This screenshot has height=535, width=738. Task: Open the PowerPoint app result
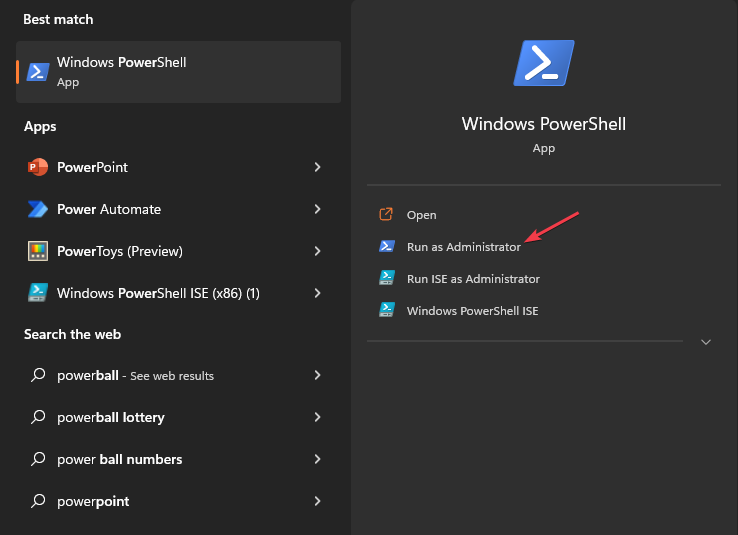tap(178, 167)
